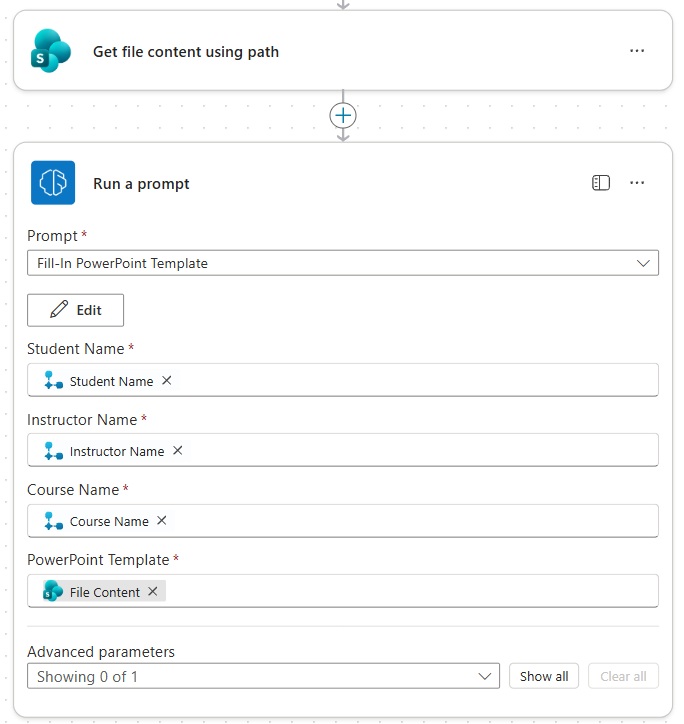Click the SharePoint icon on Get file content
This screenshot has width=684, height=724.
[x=52, y=51]
